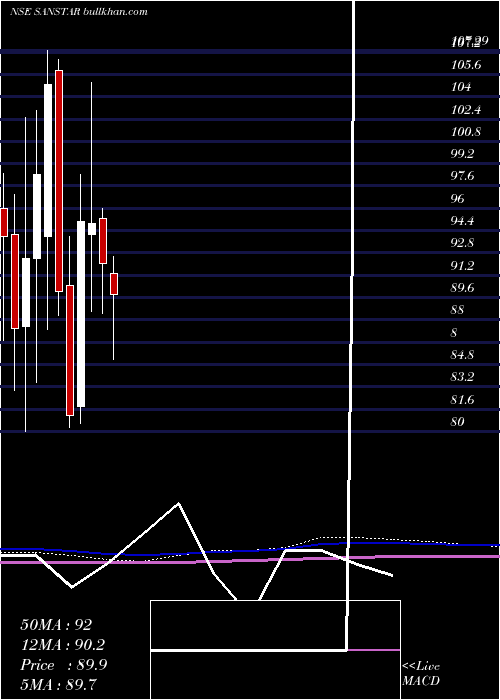Click the 'Price : 89.9' readout
Image resolution: width=500 pixels, height=700 pixels.
63,665
